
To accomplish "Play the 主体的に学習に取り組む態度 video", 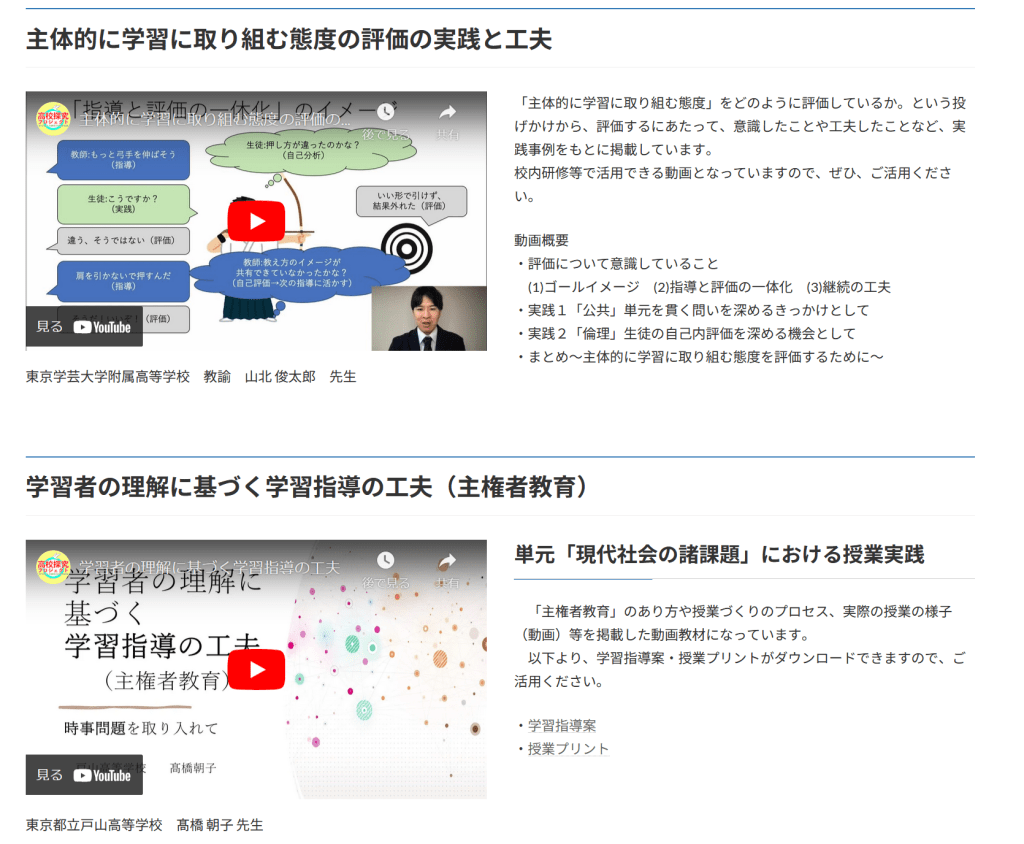I will click(254, 221).
